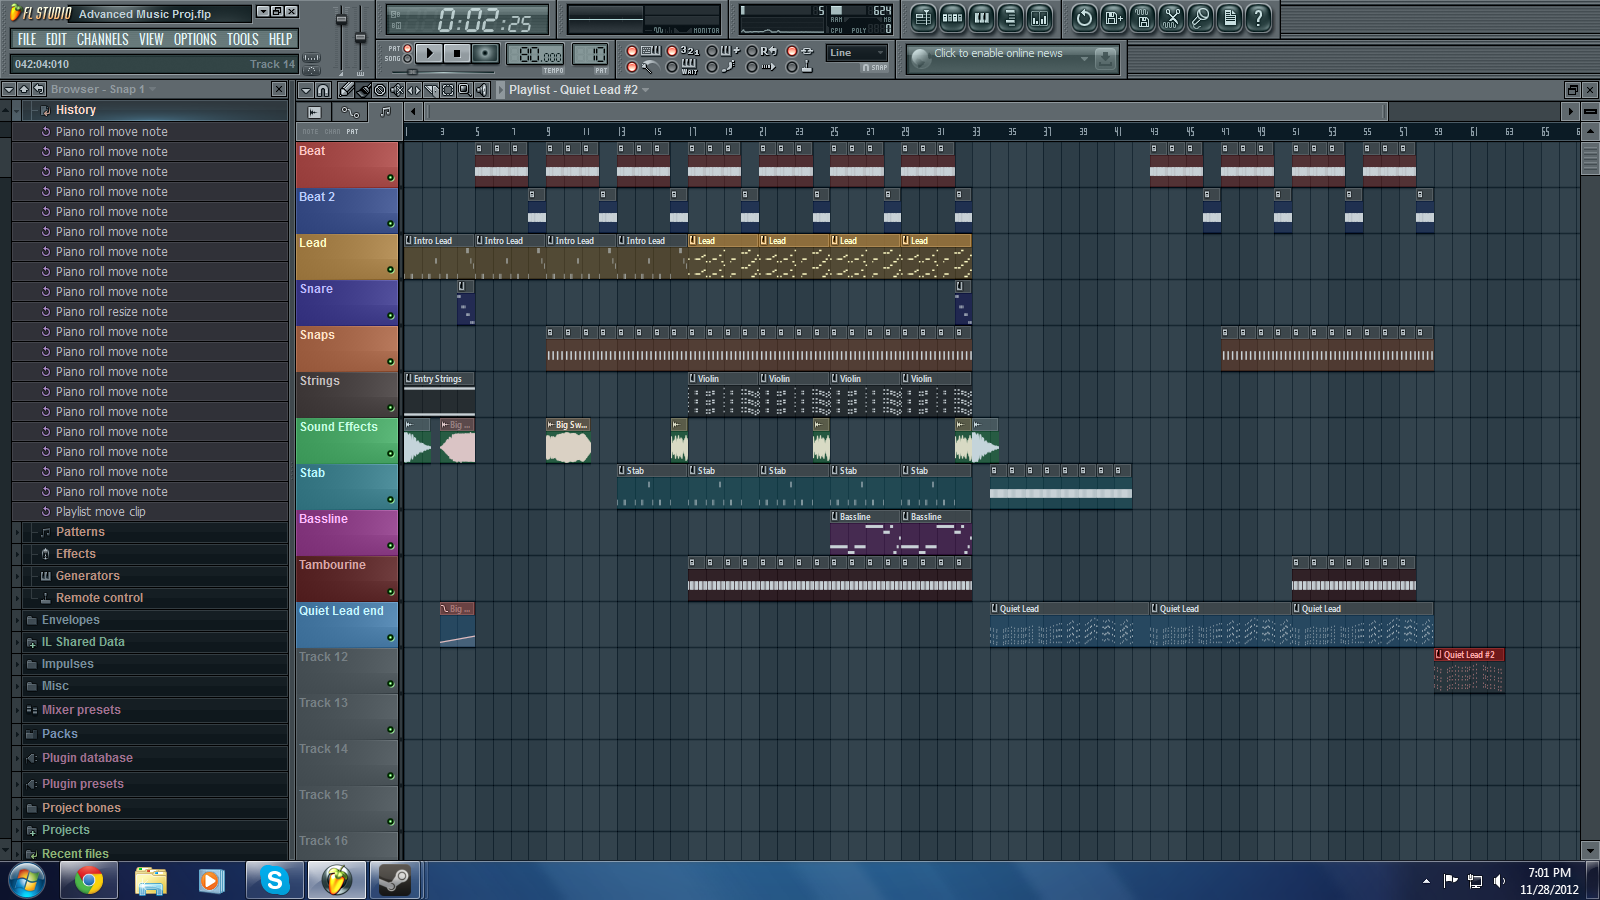
Task: Select the Paint brush tool in playlist
Action: tap(363, 90)
